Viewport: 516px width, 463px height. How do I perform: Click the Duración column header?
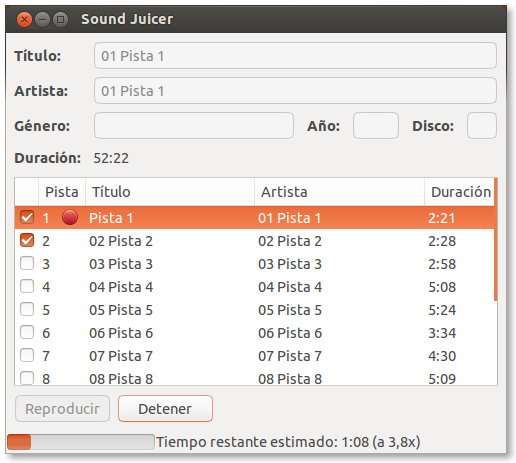point(459,192)
